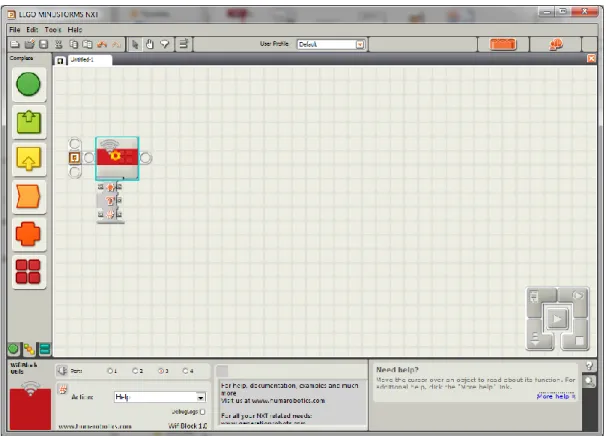606x436 pixels.
Task: Click the Paste toolbar icon
Action: coord(88,44)
